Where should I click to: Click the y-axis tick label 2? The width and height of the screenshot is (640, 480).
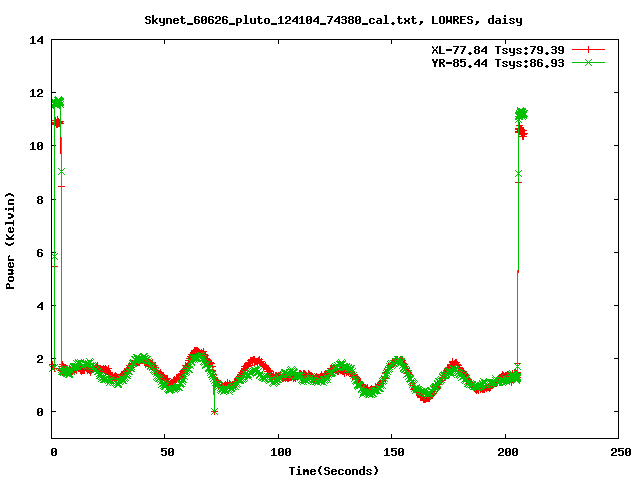pos(40,359)
